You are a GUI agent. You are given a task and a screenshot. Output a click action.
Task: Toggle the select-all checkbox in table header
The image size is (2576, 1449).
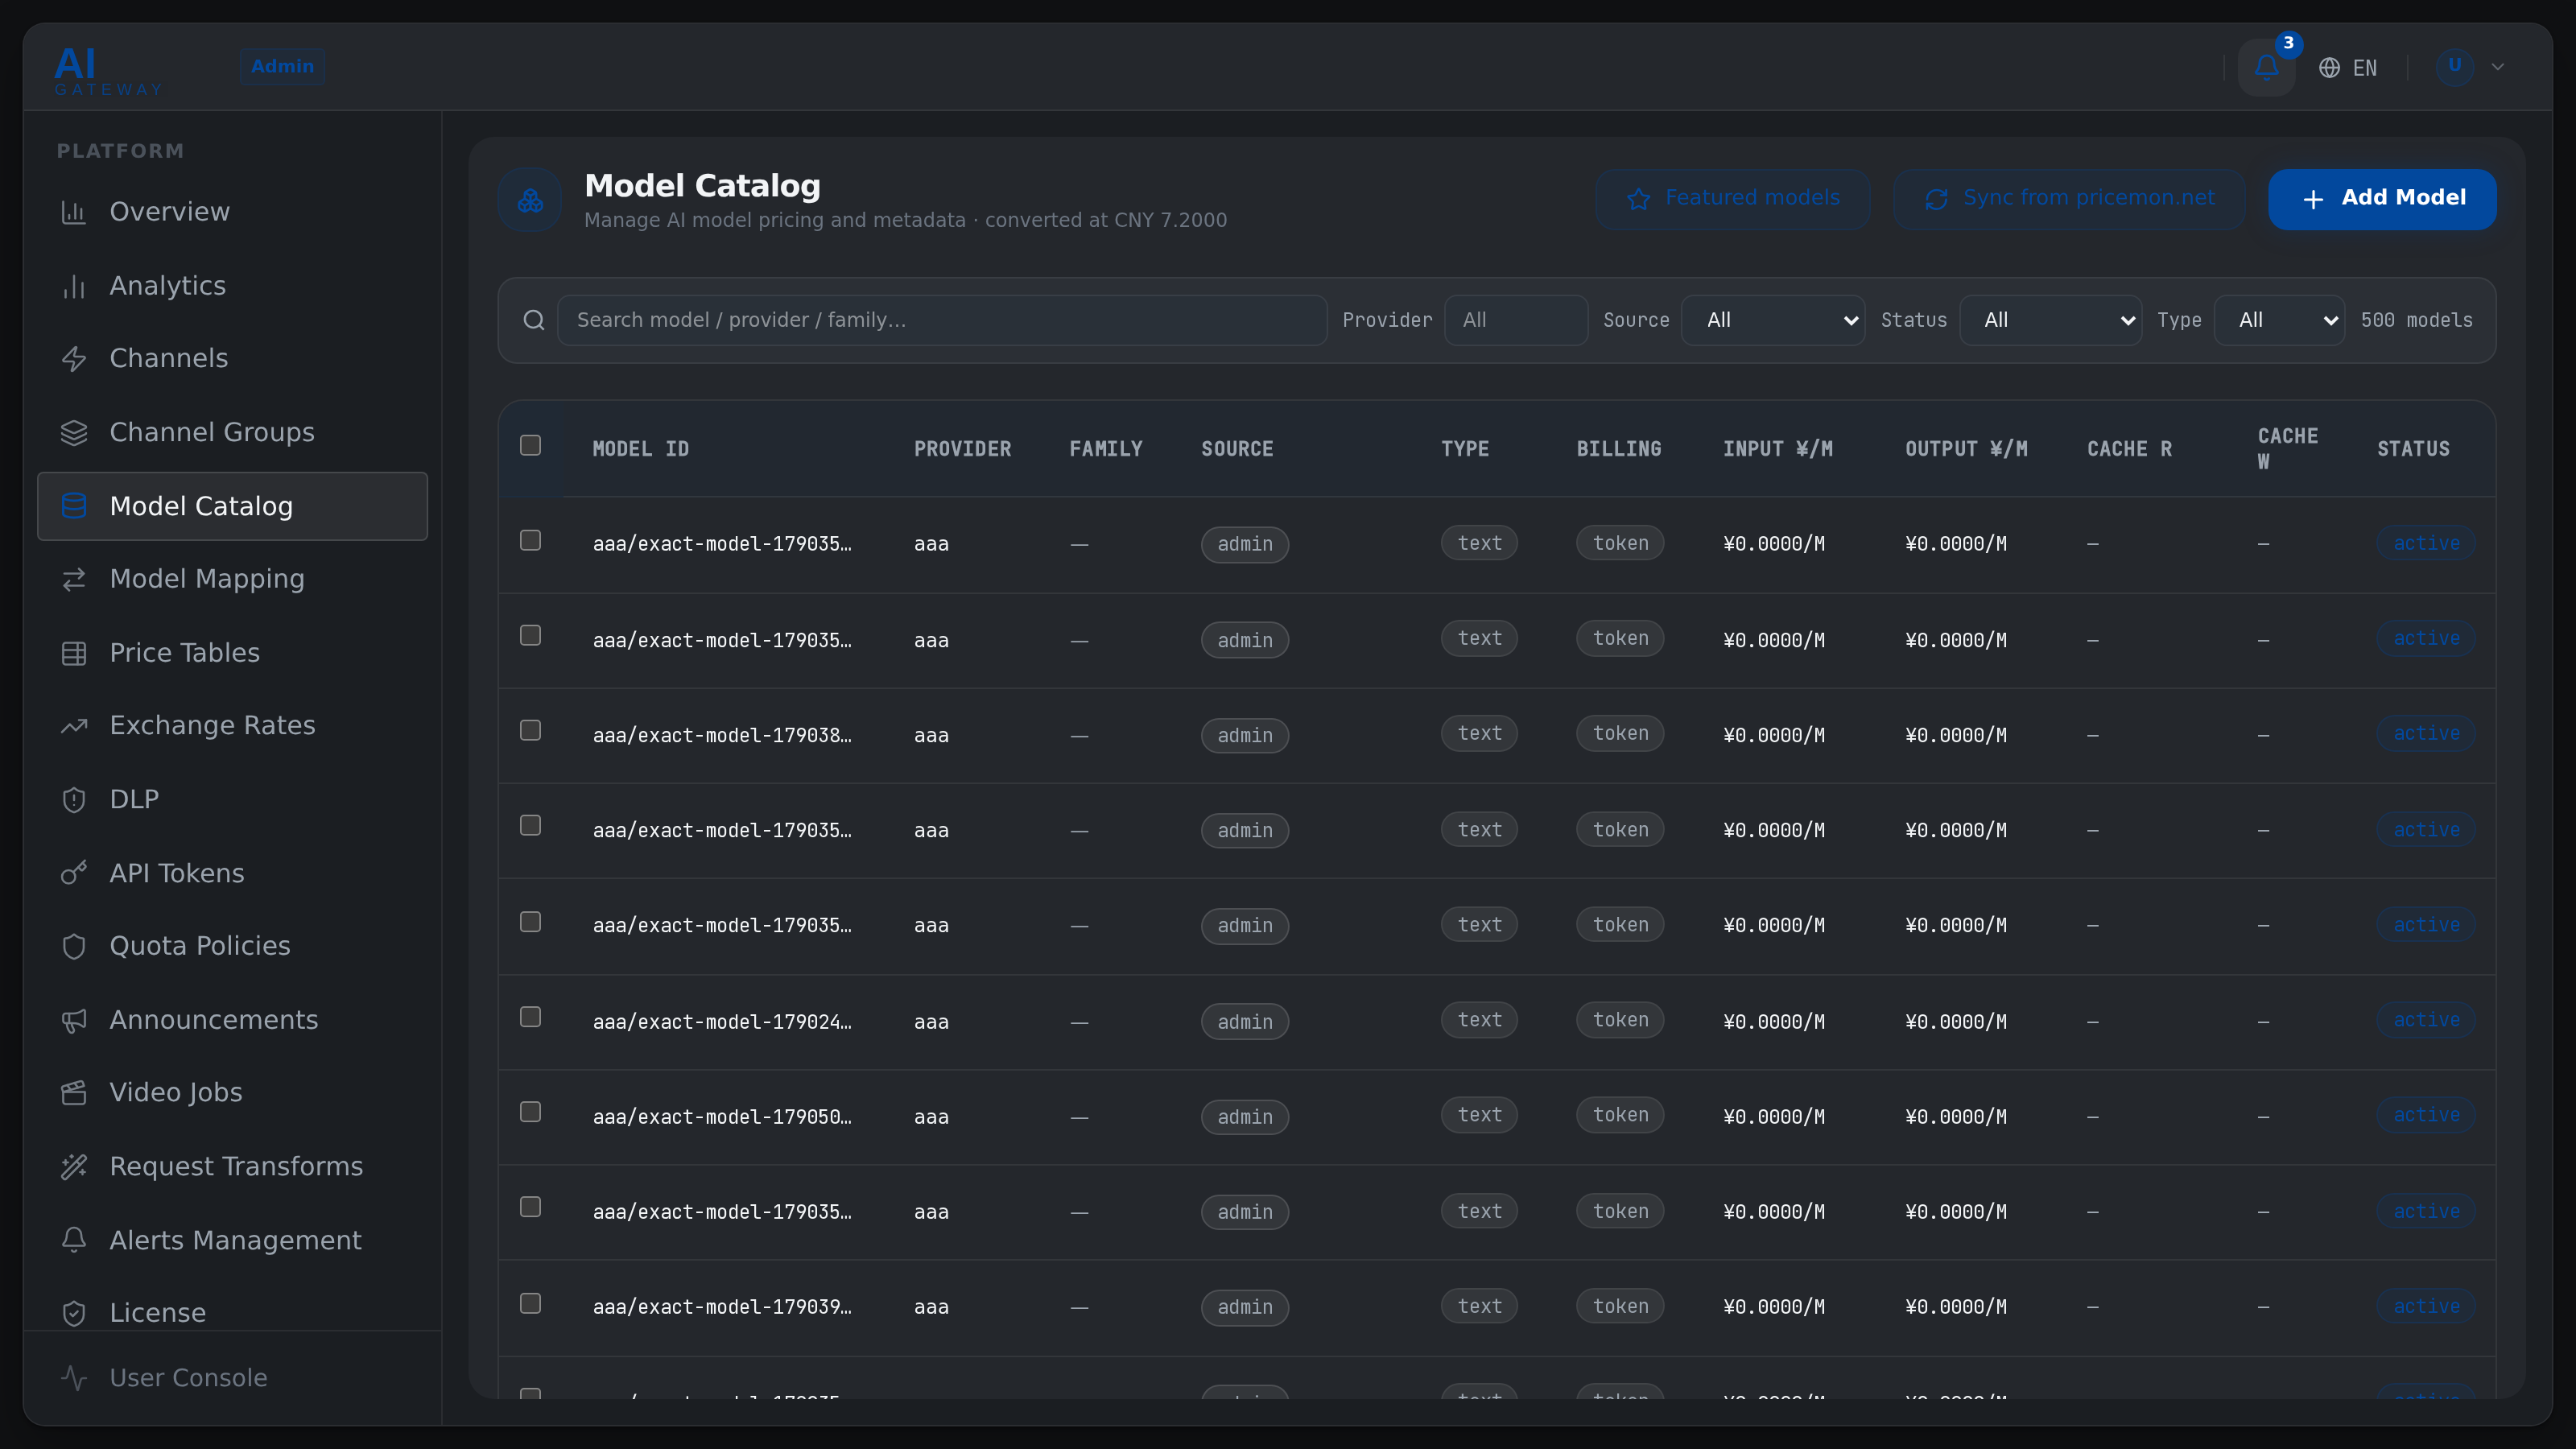coord(531,445)
